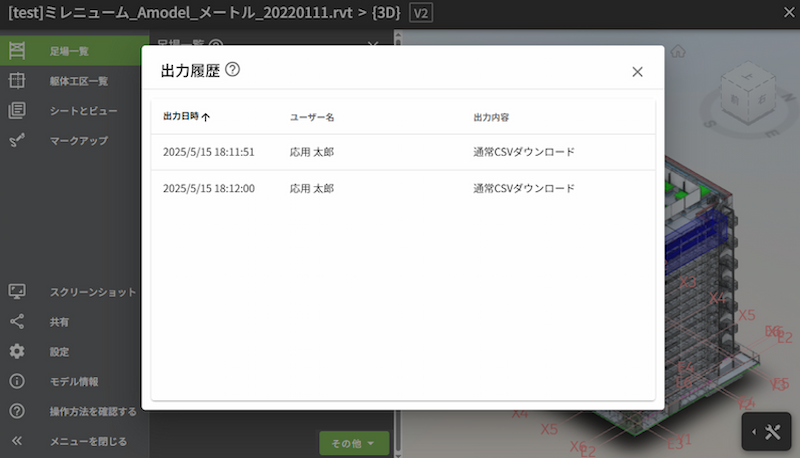Click the 共有 share icon

pos(17,322)
